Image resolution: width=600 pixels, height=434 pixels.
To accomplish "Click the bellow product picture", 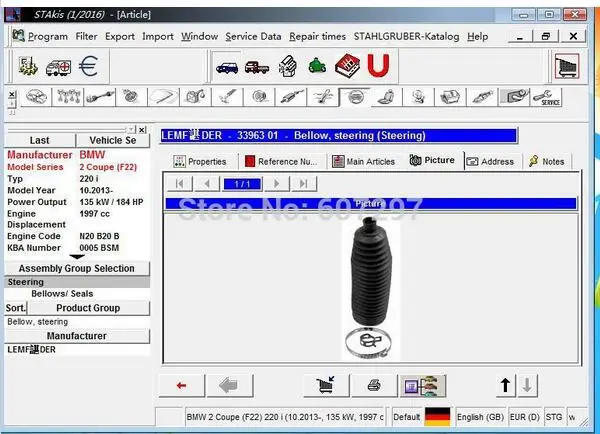I will 370,289.
